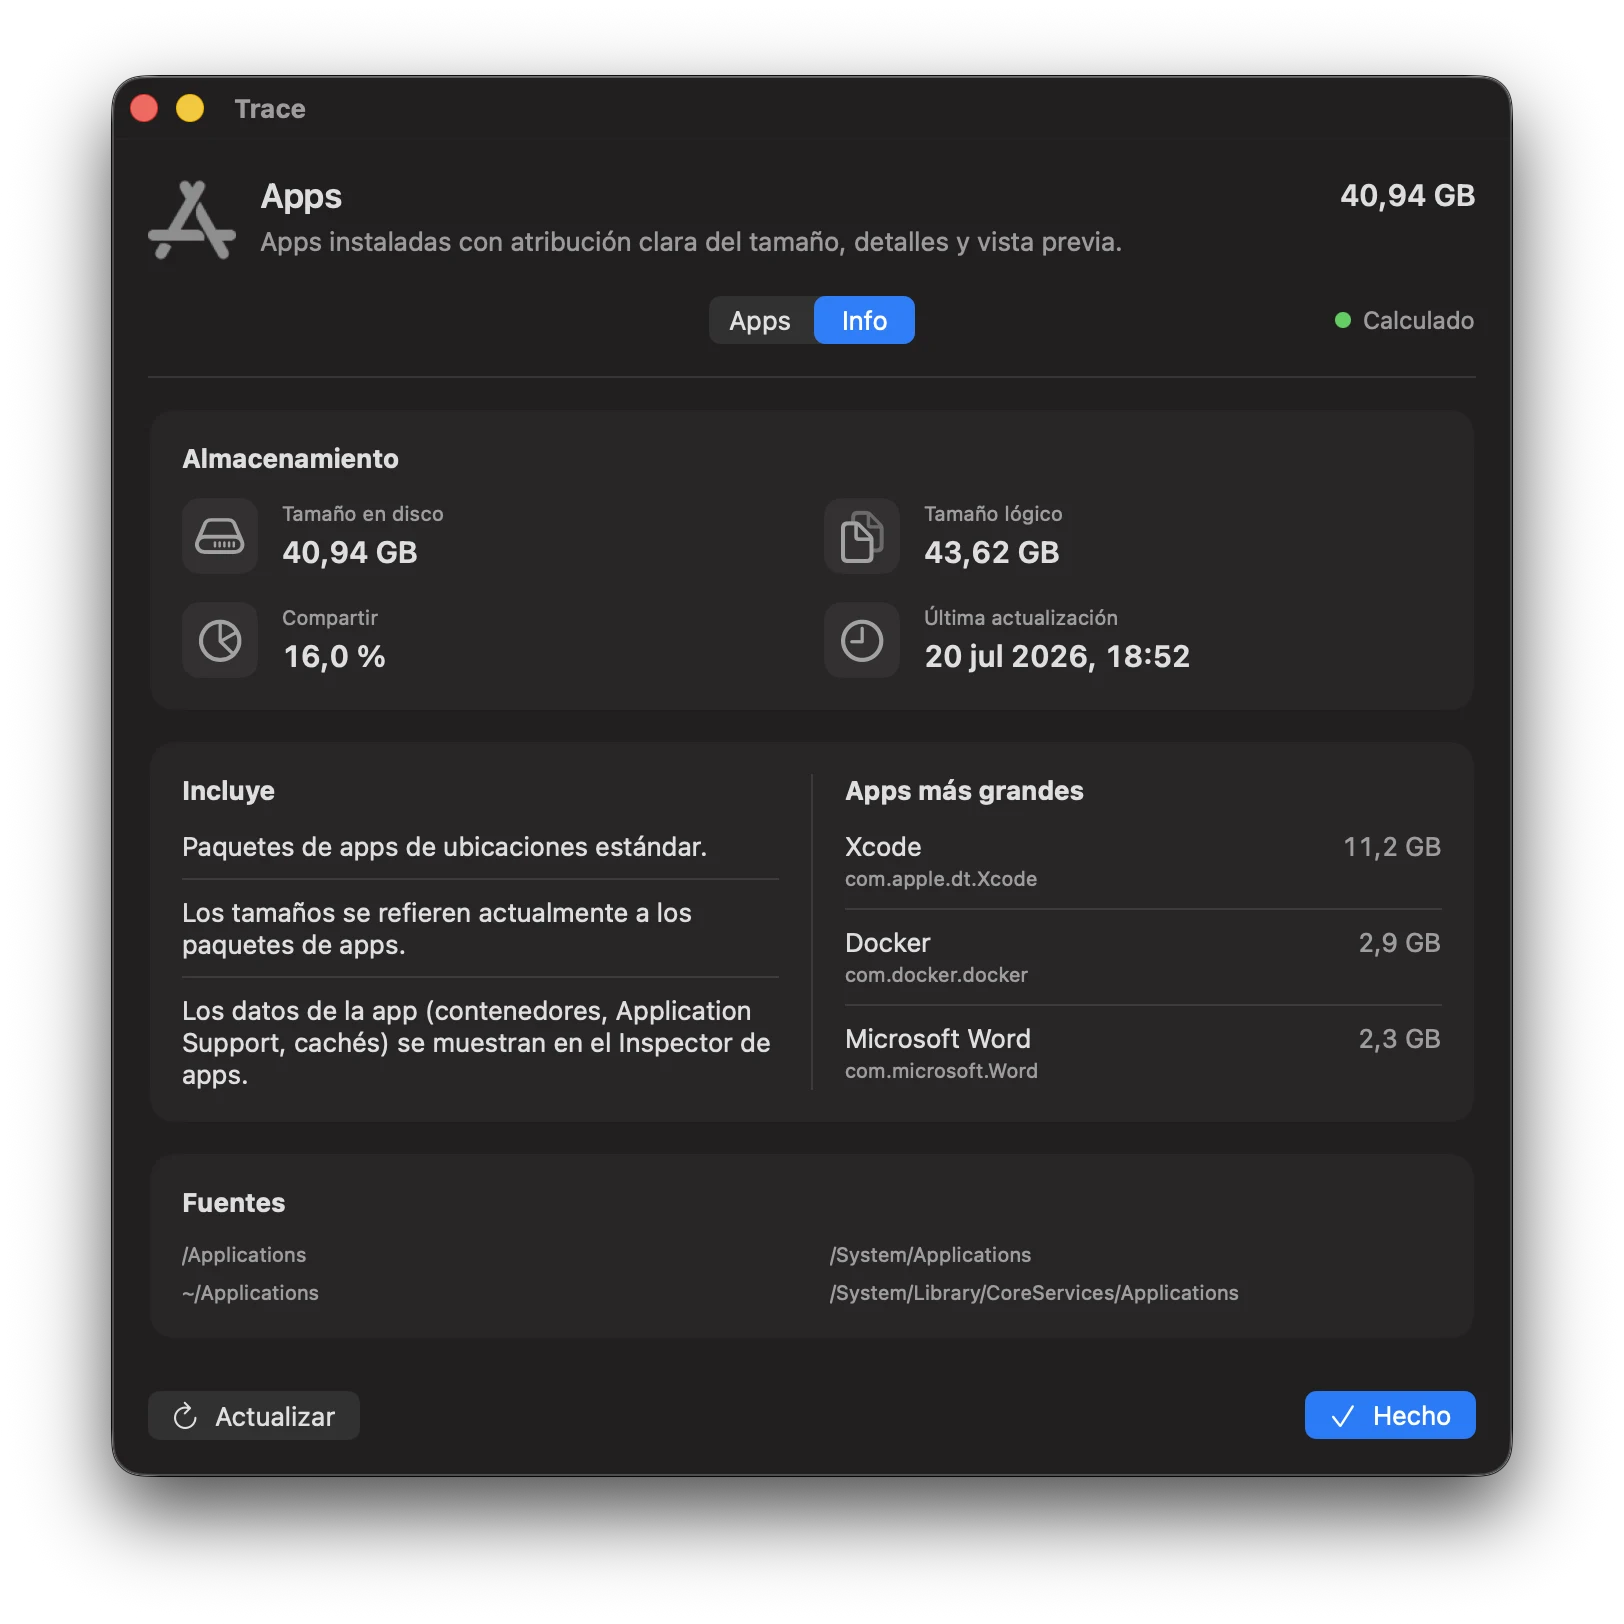Click the 43,62 GB logical size value
Screen dimensions: 1624x1624
click(991, 552)
